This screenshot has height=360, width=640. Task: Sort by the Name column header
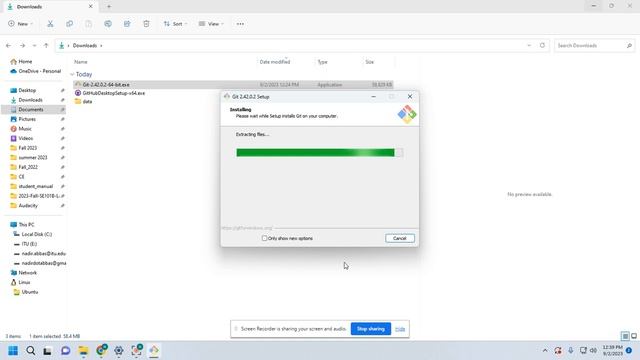(81, 62)
